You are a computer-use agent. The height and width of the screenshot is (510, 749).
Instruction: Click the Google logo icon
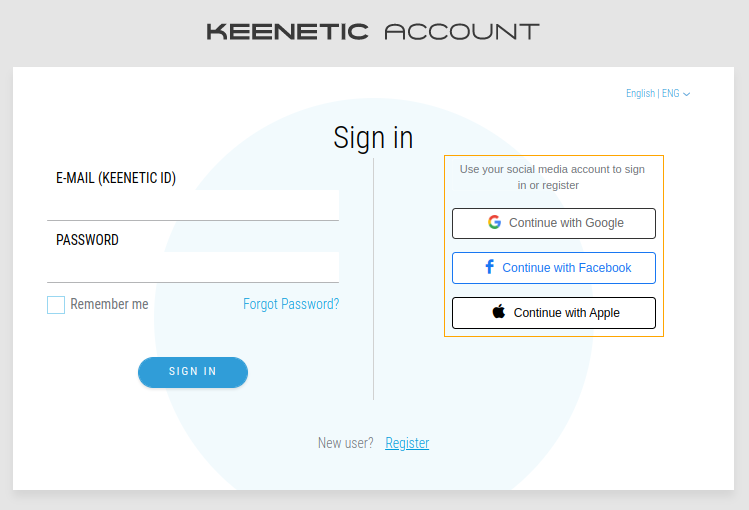click(x=494, y=222)
